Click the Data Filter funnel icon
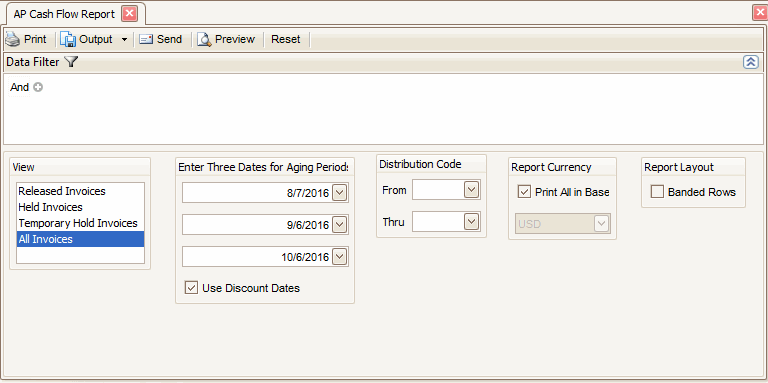Screen dimensions: 768x383 (71, 62)
